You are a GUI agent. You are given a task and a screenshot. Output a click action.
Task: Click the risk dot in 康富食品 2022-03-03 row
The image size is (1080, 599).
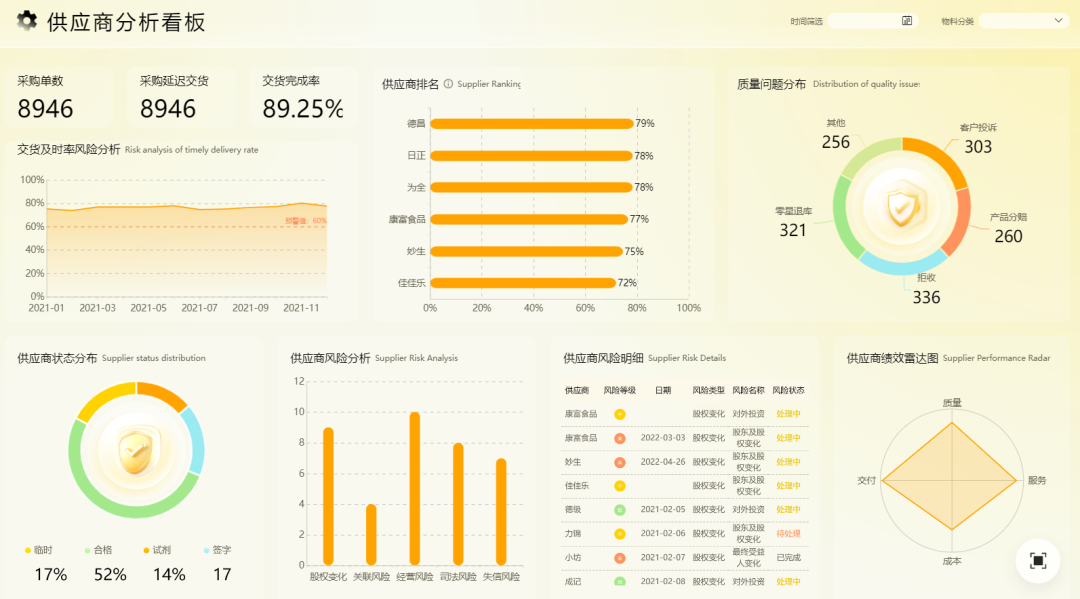point(620,438)
